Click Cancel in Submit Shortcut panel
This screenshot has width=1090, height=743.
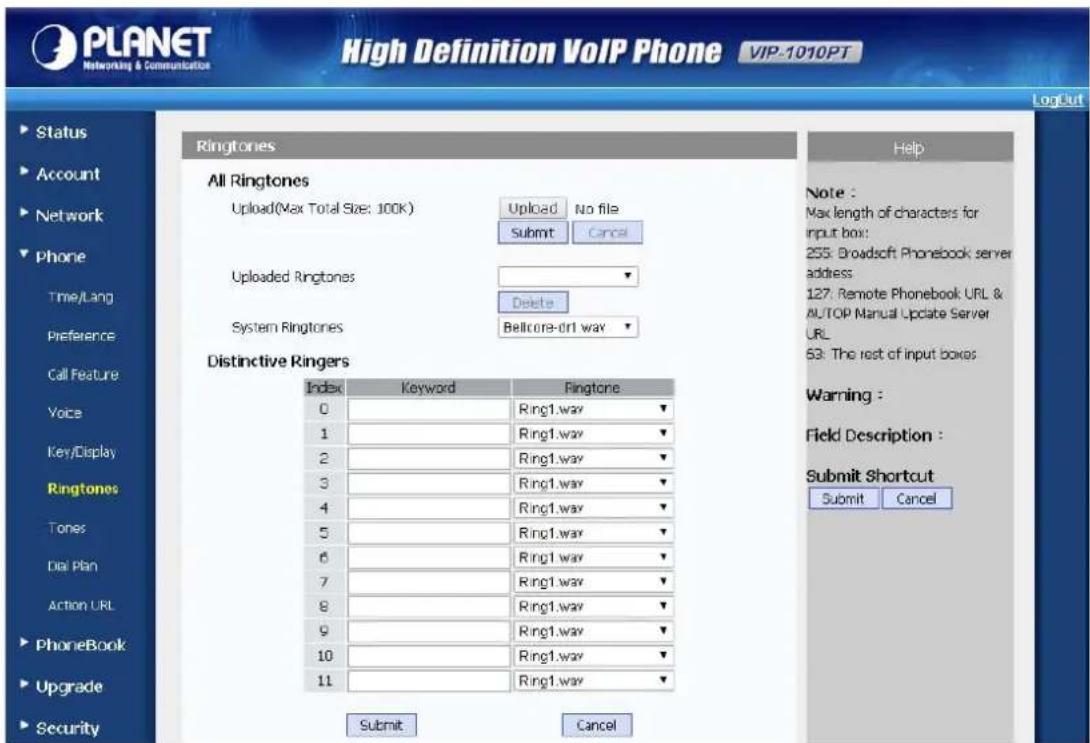[x=916, y=498]
